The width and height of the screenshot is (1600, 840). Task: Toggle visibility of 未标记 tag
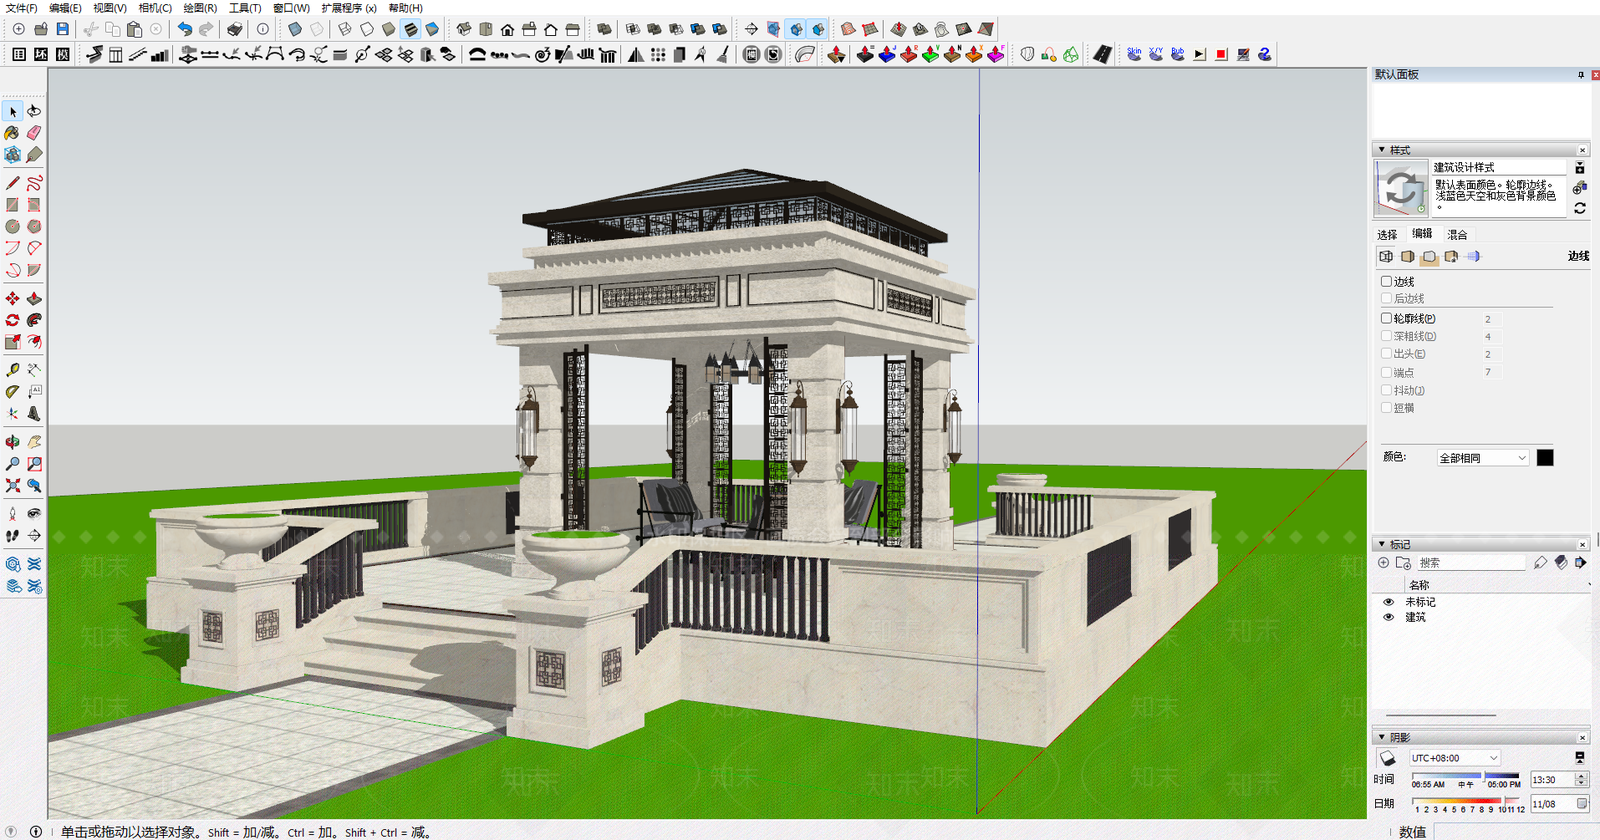point(1388,602)
